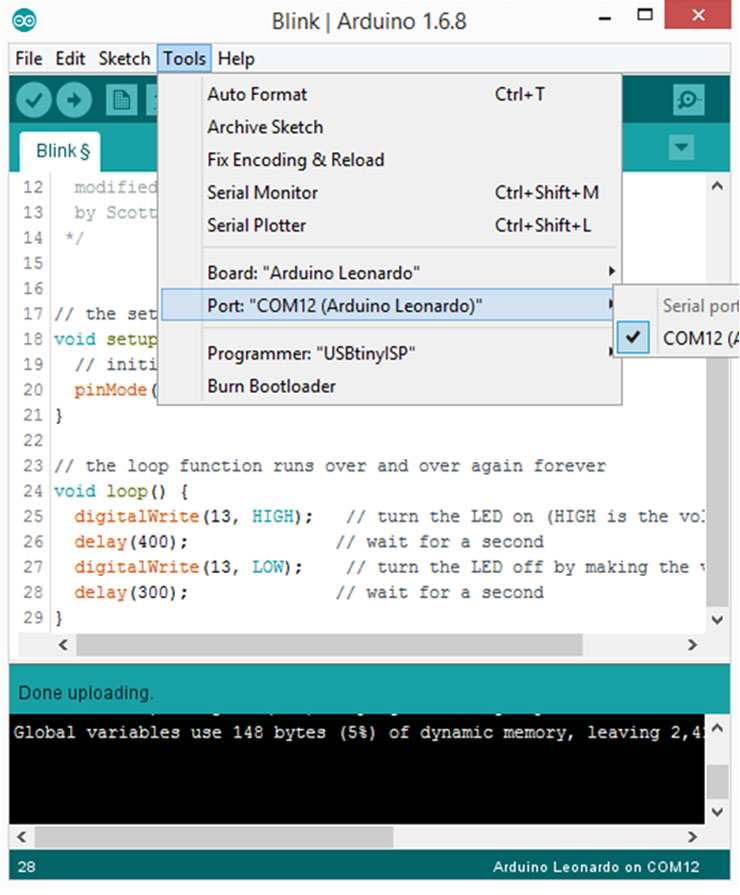Click the "Done uploading." status message
The height and width of the screenshot is (895, 740).
pyautogui.click(x=86, y=693)
